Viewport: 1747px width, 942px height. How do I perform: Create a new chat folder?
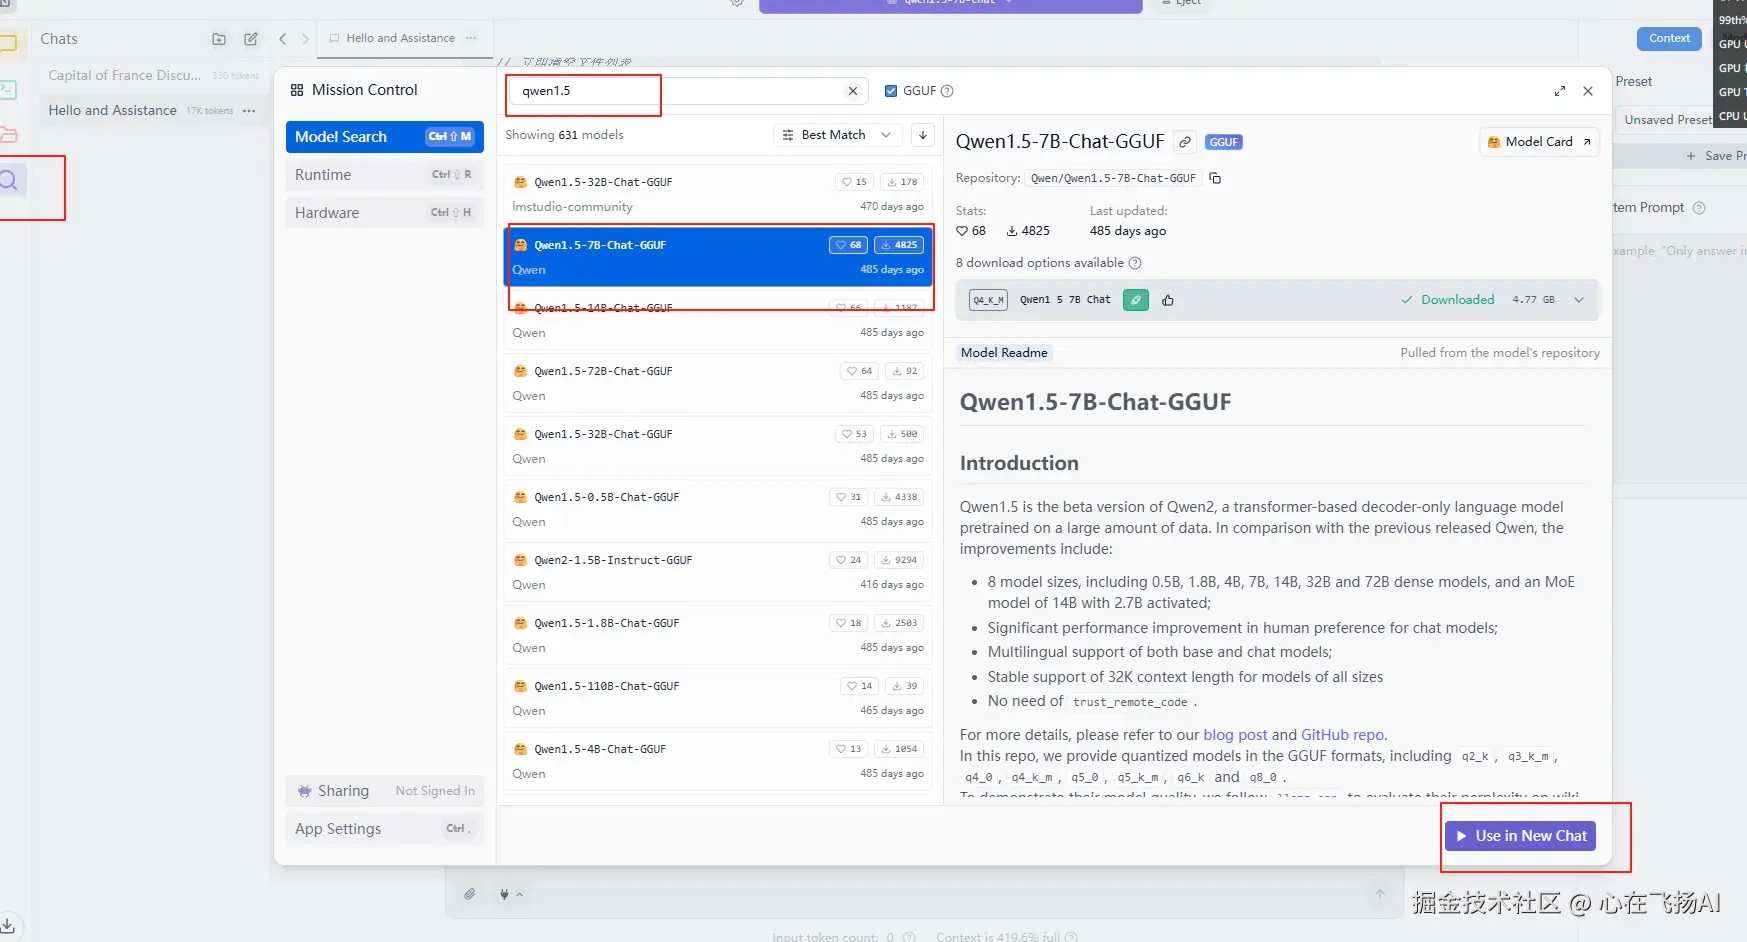(219, 39)
